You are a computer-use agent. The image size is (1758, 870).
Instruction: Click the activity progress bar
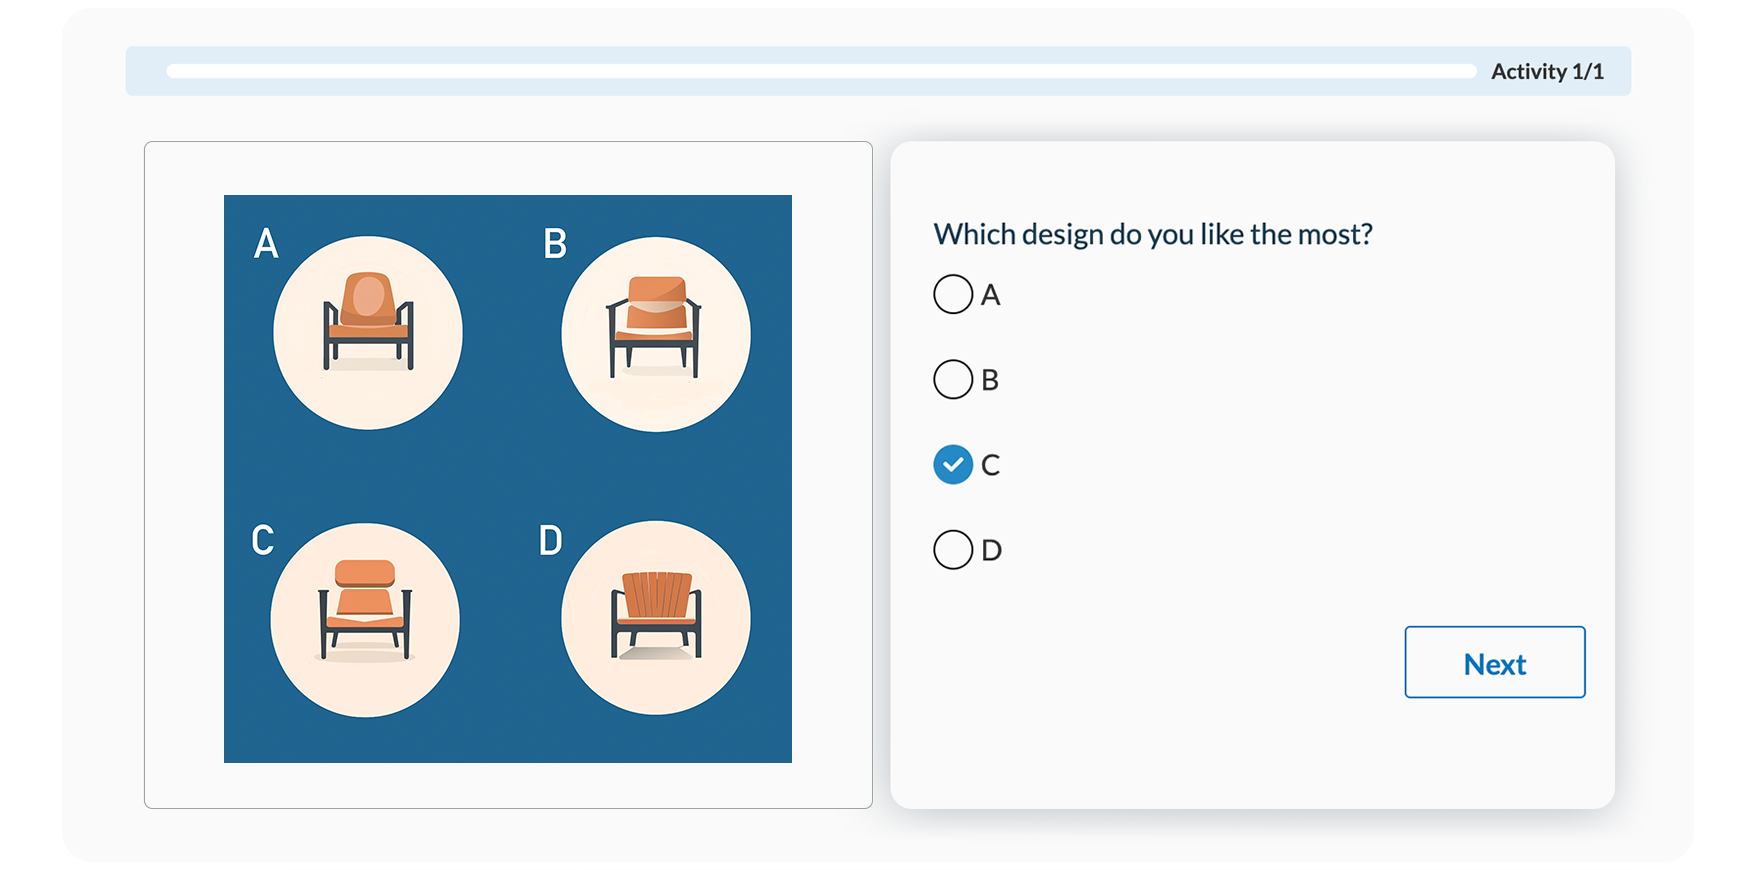click(x=821, y=71)
